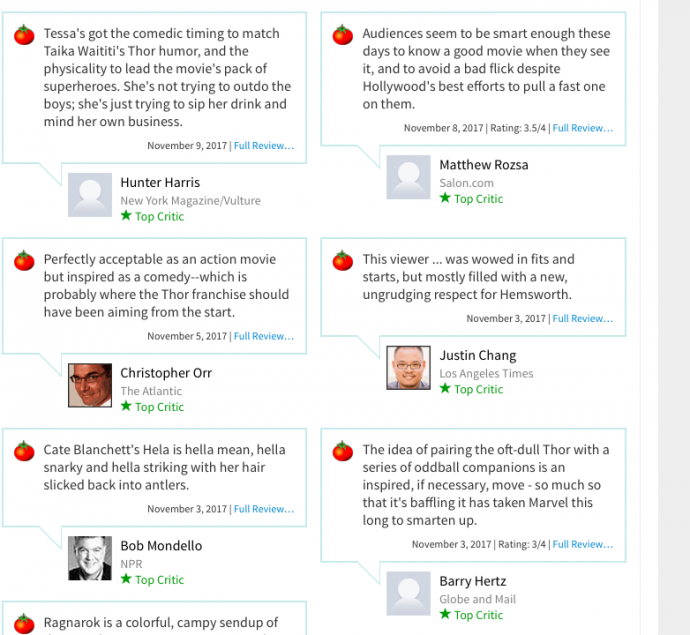Click green Top Critic star under Salon.com
The height and width of the screenshot is (635, 690).
[x=445, y=198]
